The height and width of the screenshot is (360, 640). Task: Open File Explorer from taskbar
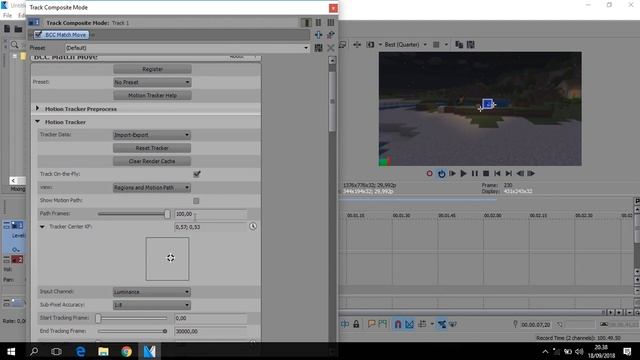[103, 351]
